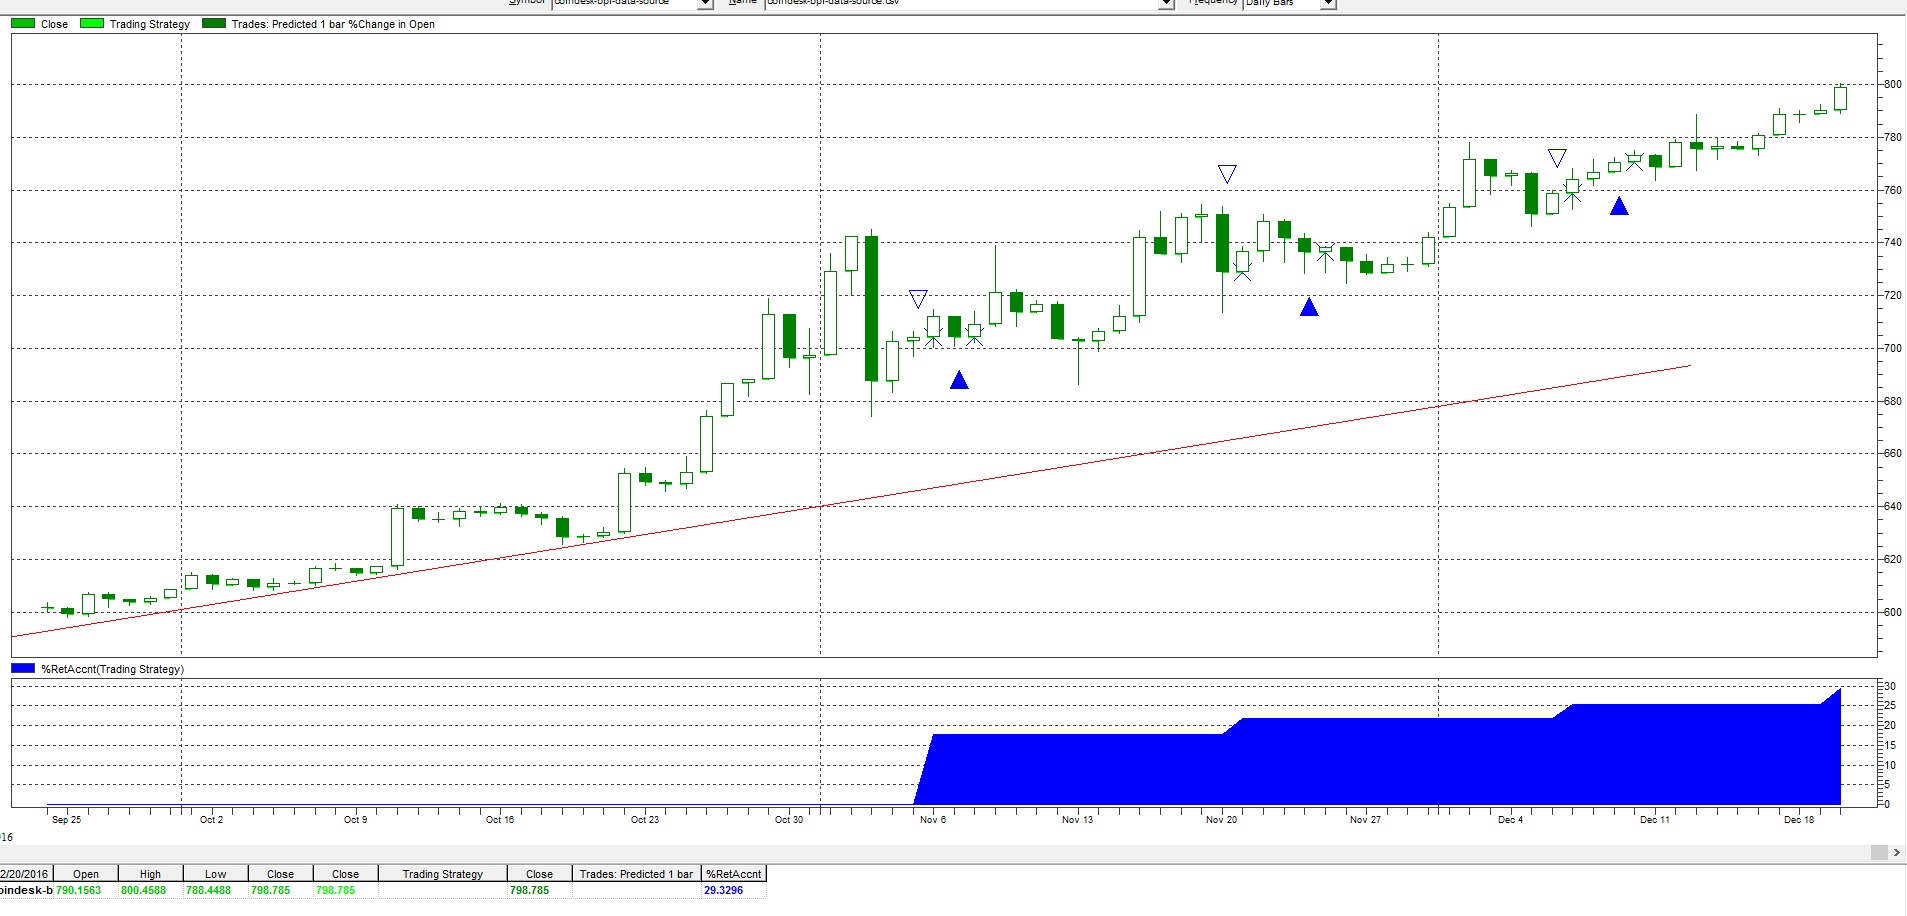Click the Trading Strategy legend color swatch

click(x=92, y=23)
